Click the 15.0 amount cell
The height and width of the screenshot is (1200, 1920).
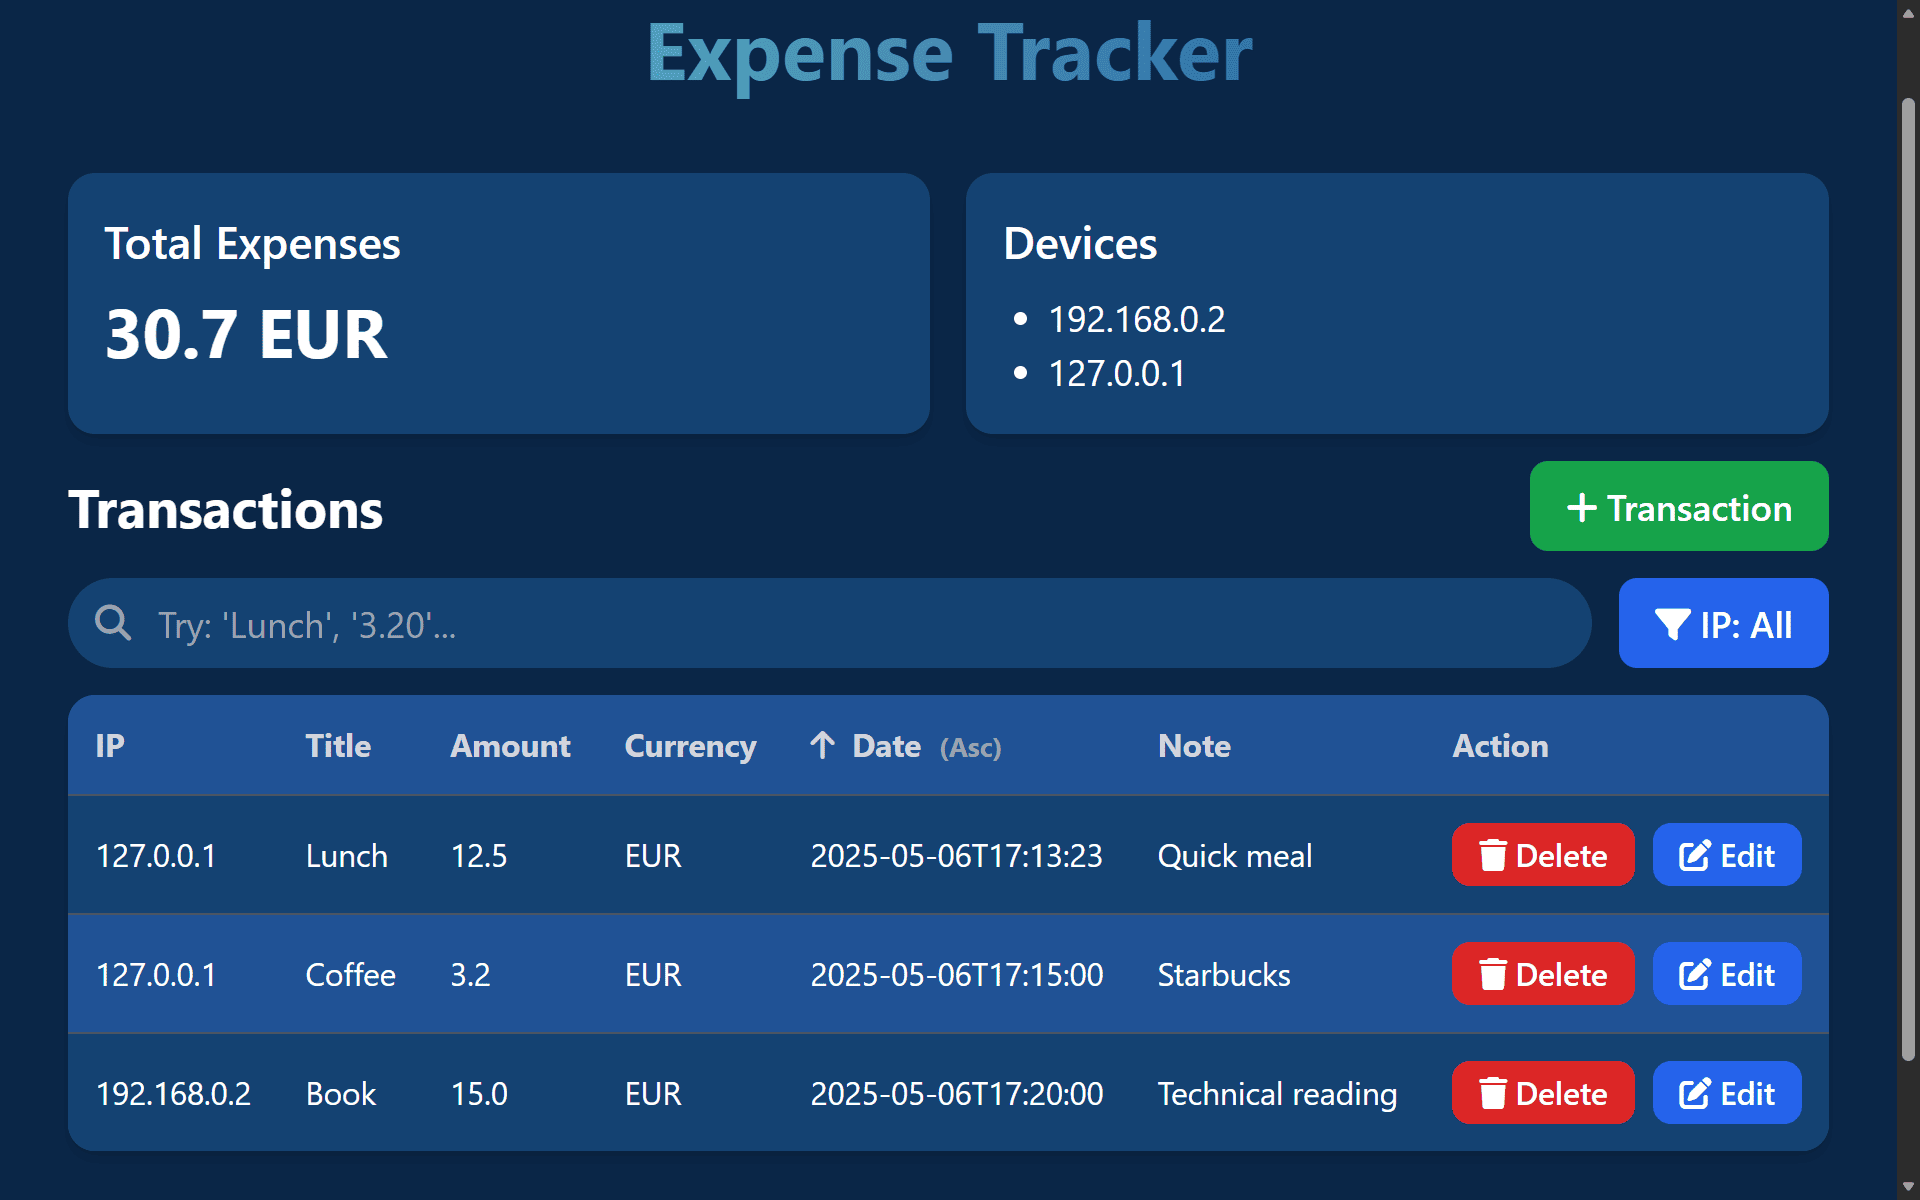pyautogui.click(x=479, y=1094)
